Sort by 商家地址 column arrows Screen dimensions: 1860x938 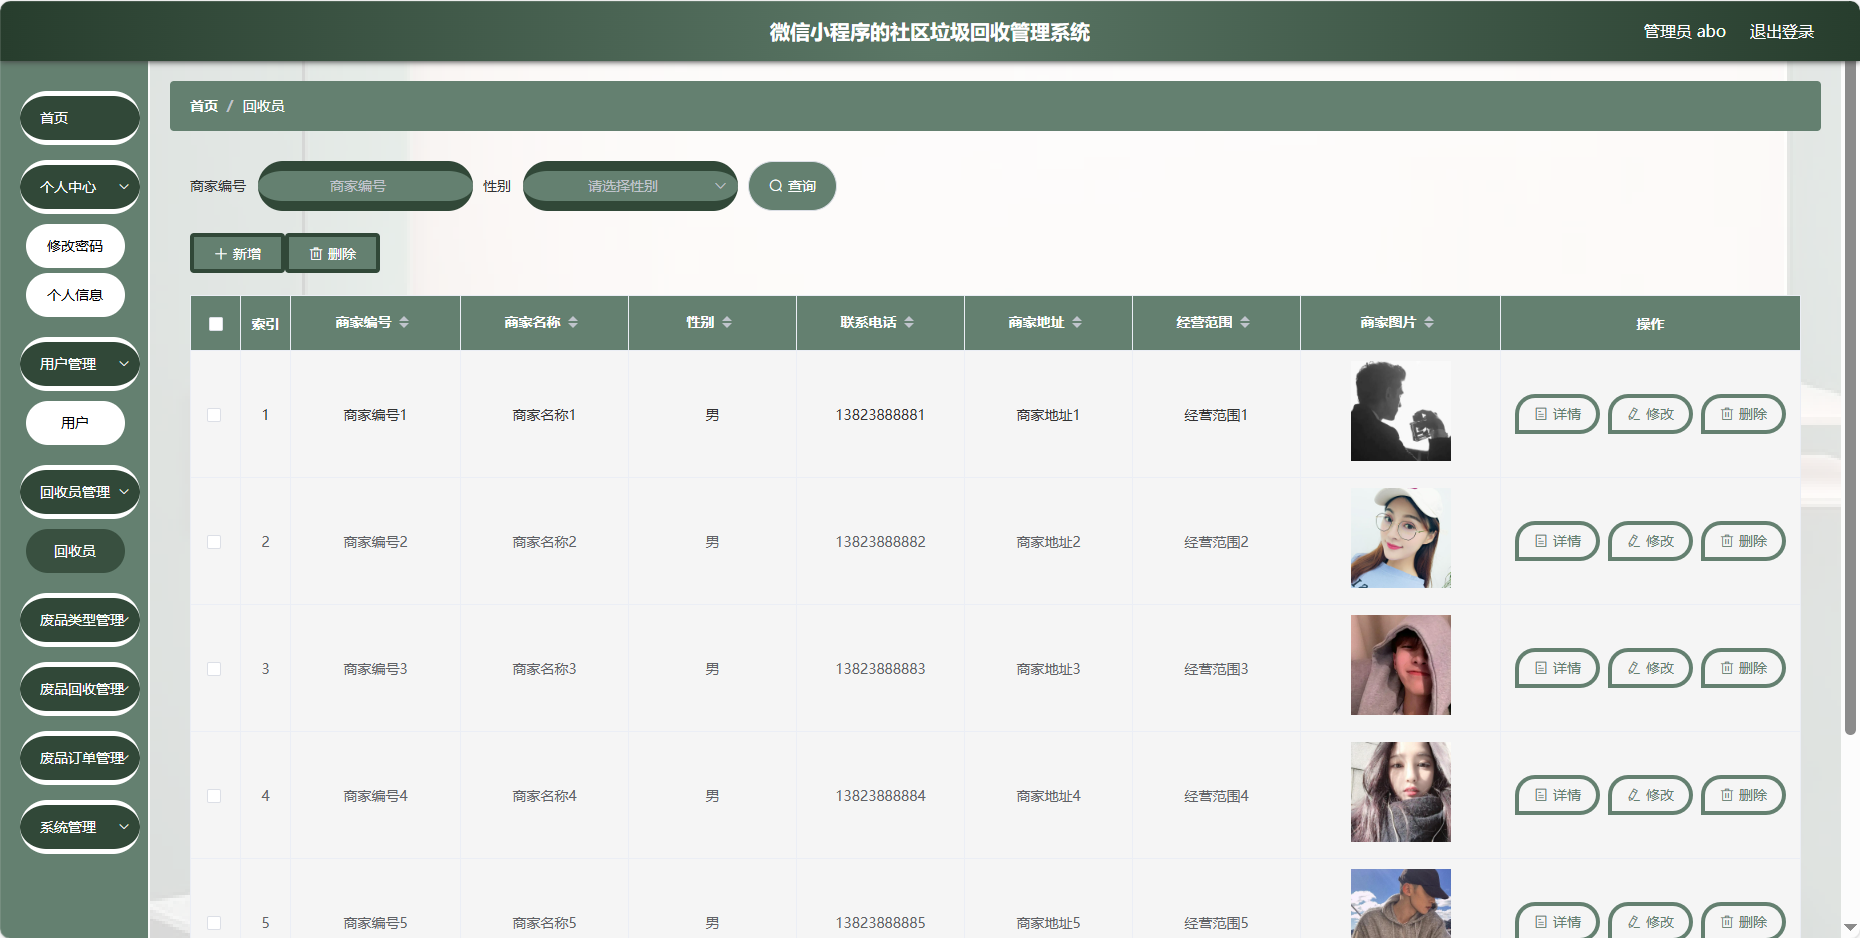[1077, 322]
